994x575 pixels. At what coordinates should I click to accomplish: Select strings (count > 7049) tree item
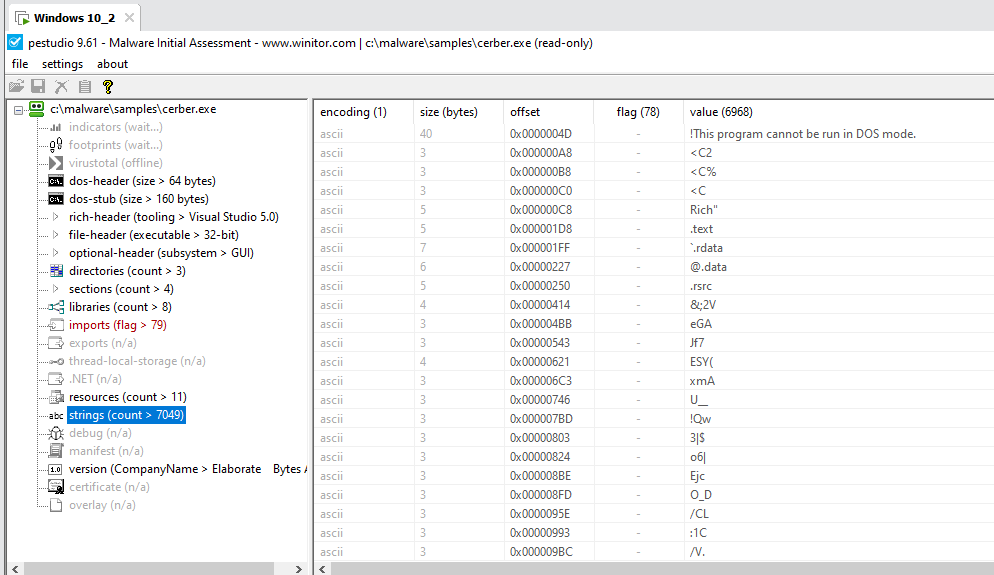[126, 415]
